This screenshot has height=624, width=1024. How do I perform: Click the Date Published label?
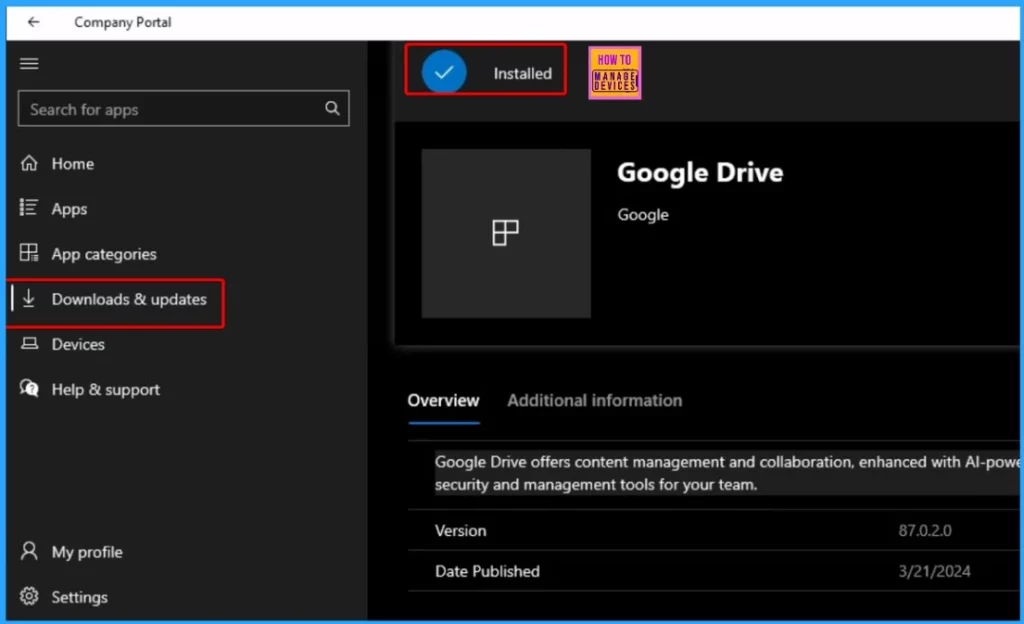487,571
